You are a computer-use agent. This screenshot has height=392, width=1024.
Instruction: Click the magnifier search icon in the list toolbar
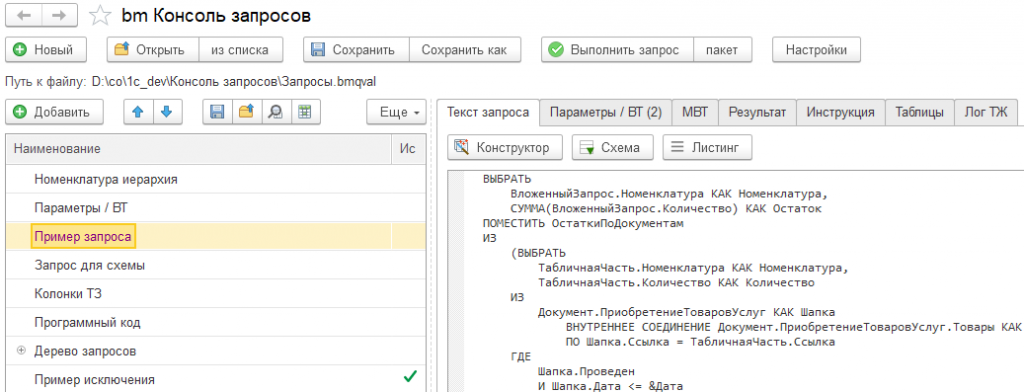pyautogui.click(x=276, y=112)
